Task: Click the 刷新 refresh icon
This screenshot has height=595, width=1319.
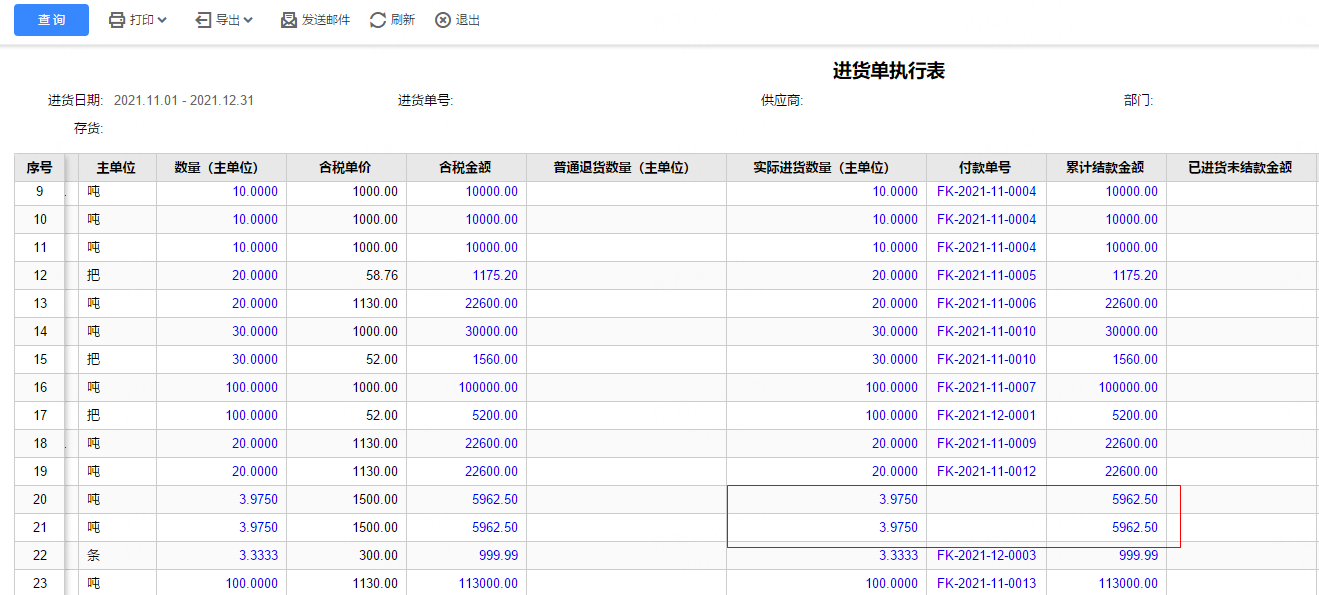Action: [x=378, y=20]
